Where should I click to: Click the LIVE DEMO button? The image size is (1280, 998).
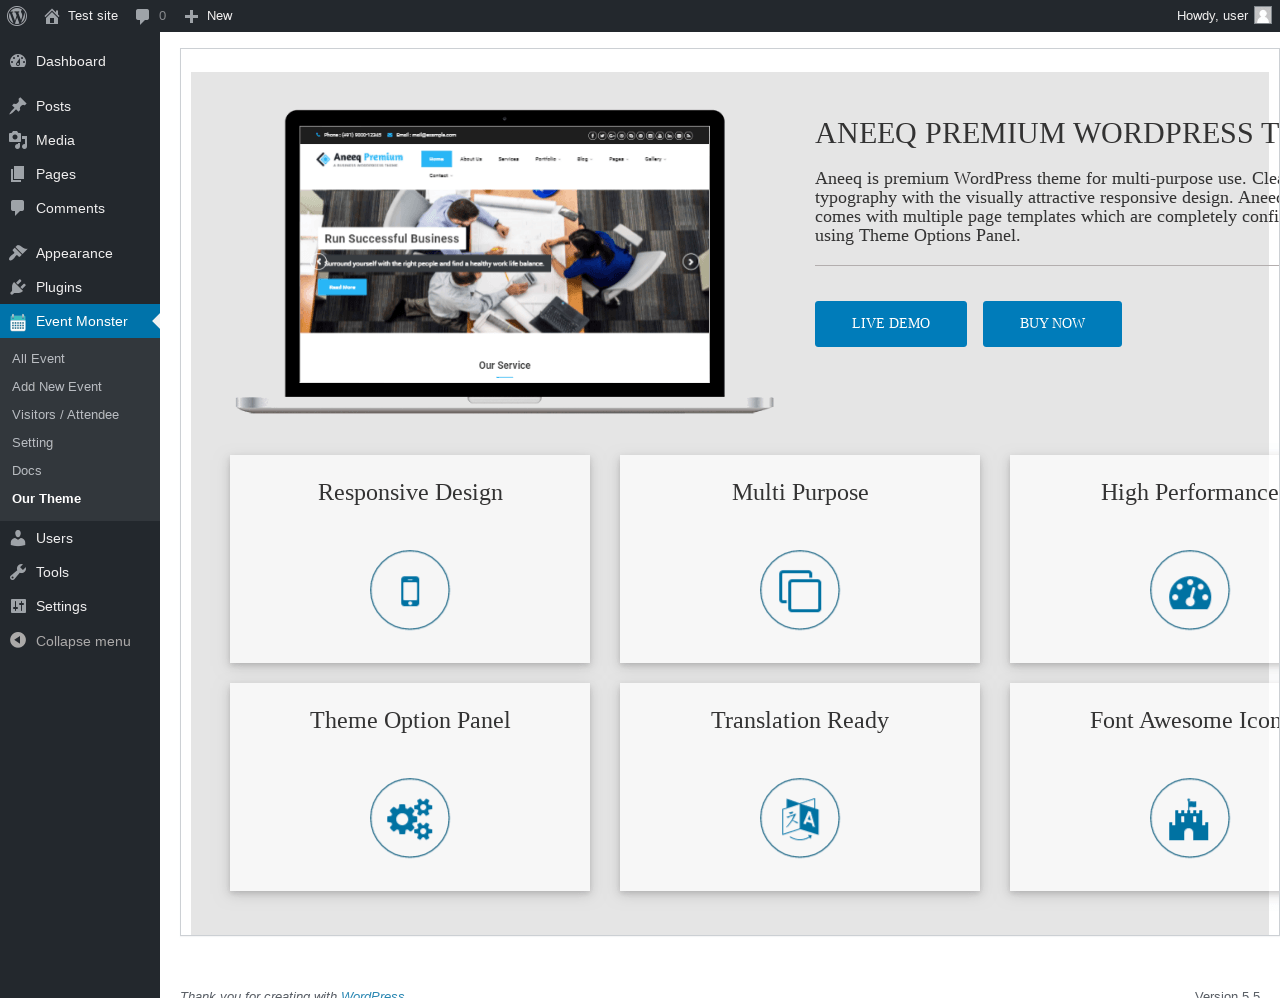[x=891, y=324]
